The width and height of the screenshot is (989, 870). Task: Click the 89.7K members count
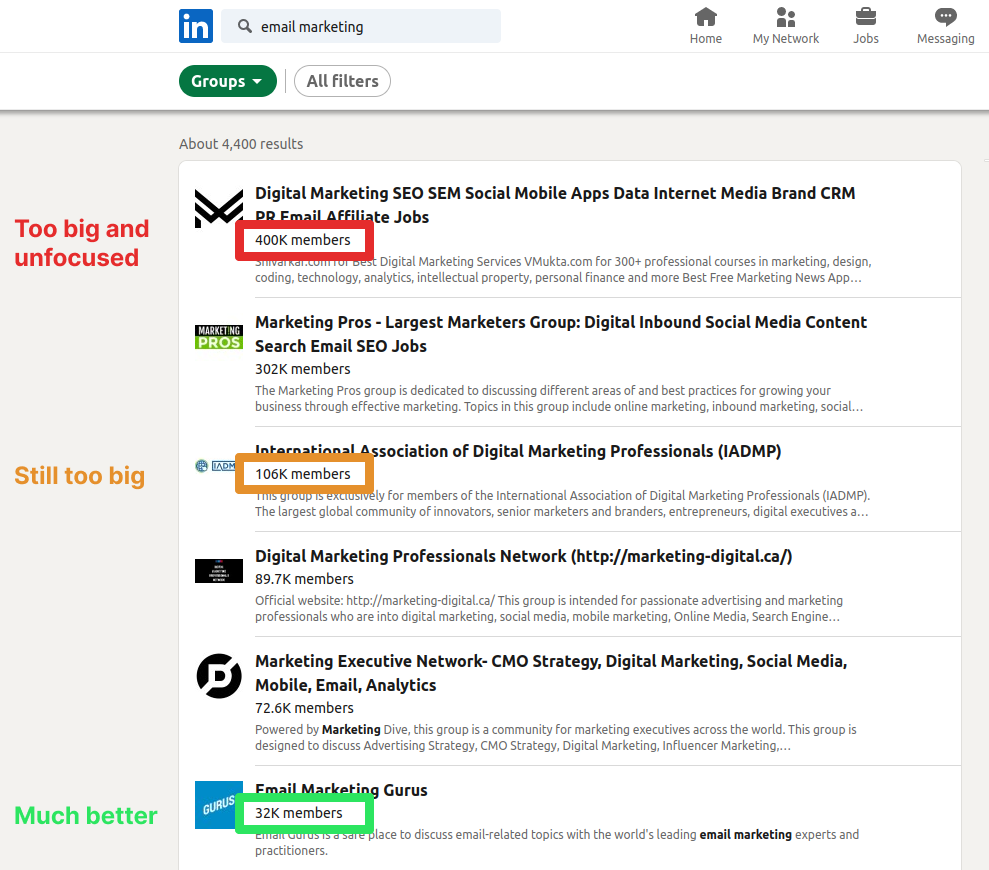(x=304, y=579)
